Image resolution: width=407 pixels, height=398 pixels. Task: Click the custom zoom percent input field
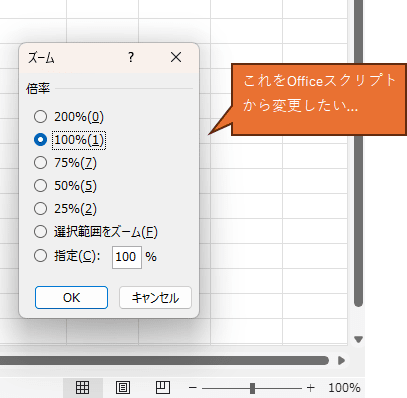(127, 257)
